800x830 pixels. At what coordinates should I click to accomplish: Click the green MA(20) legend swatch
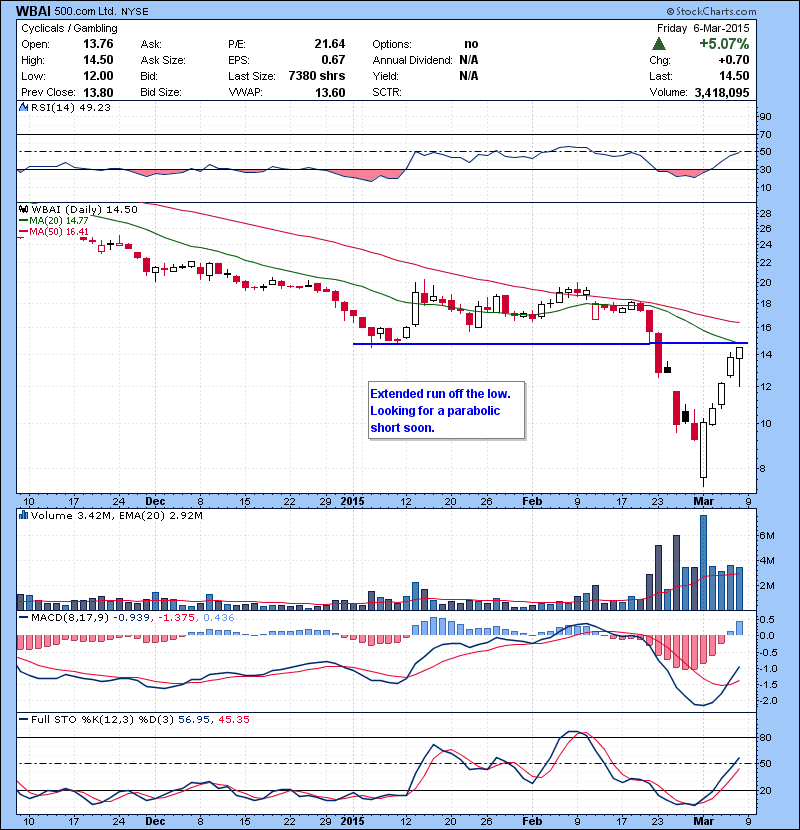pos(23,220)
